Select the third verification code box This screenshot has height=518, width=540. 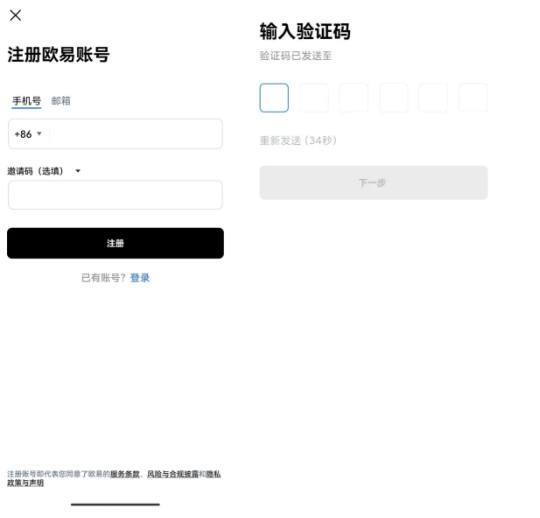[x=354, y=98]
